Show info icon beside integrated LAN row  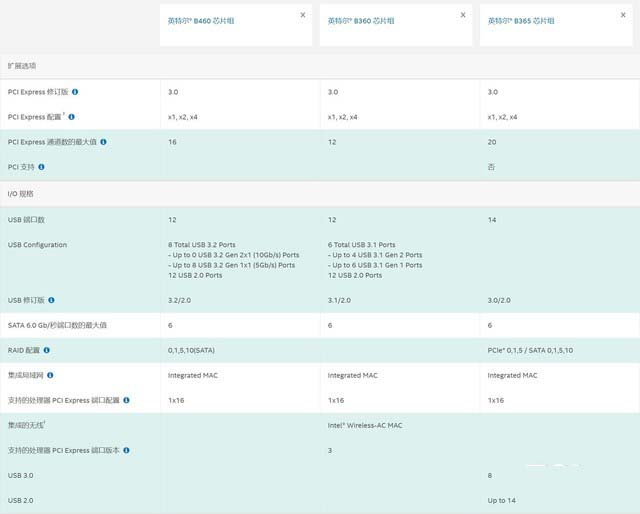(50, 375)
